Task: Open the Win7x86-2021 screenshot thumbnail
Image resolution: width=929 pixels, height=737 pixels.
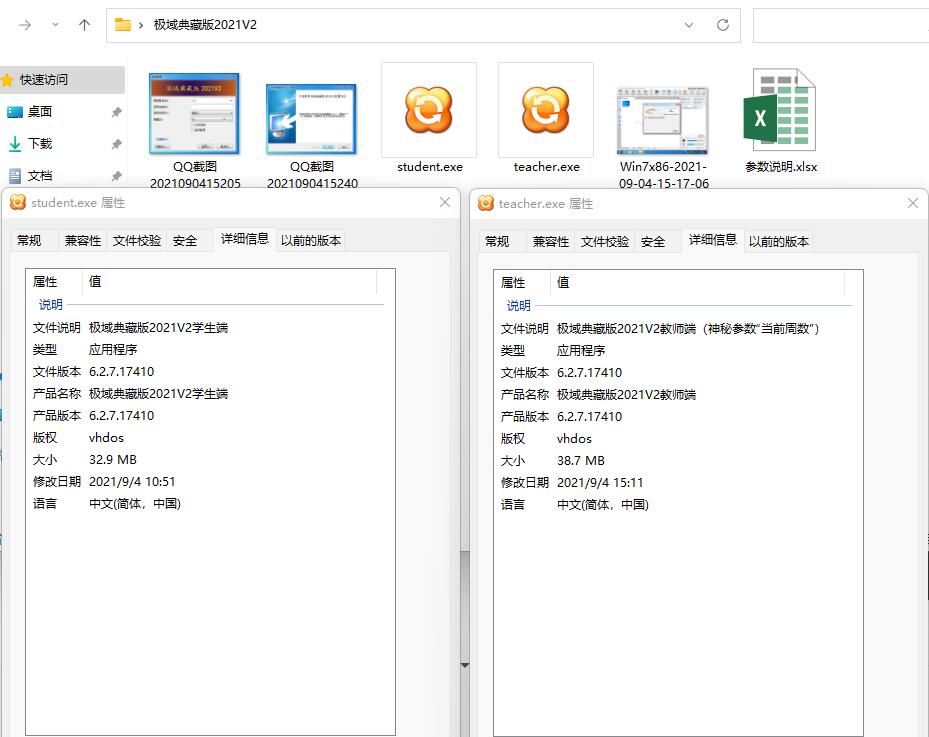Action: click(x=663, y=110)
